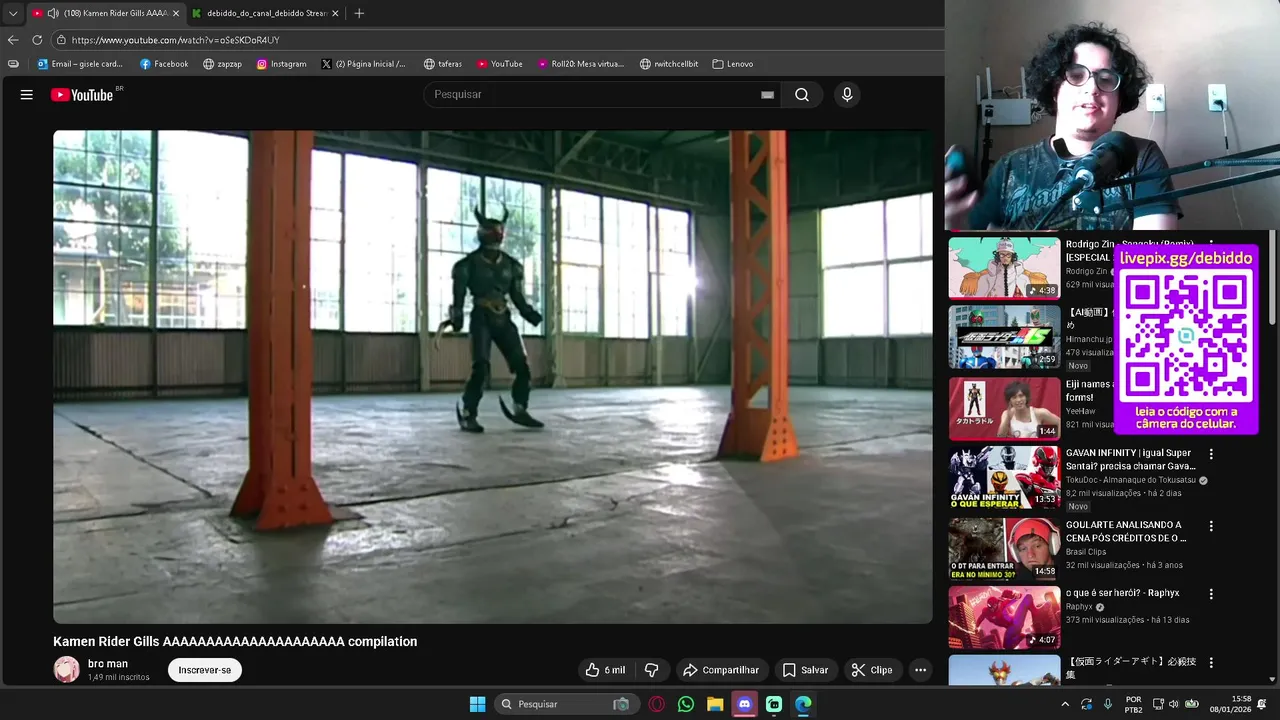
Task: Open the taferas bookmark
Action: point(443,64)
